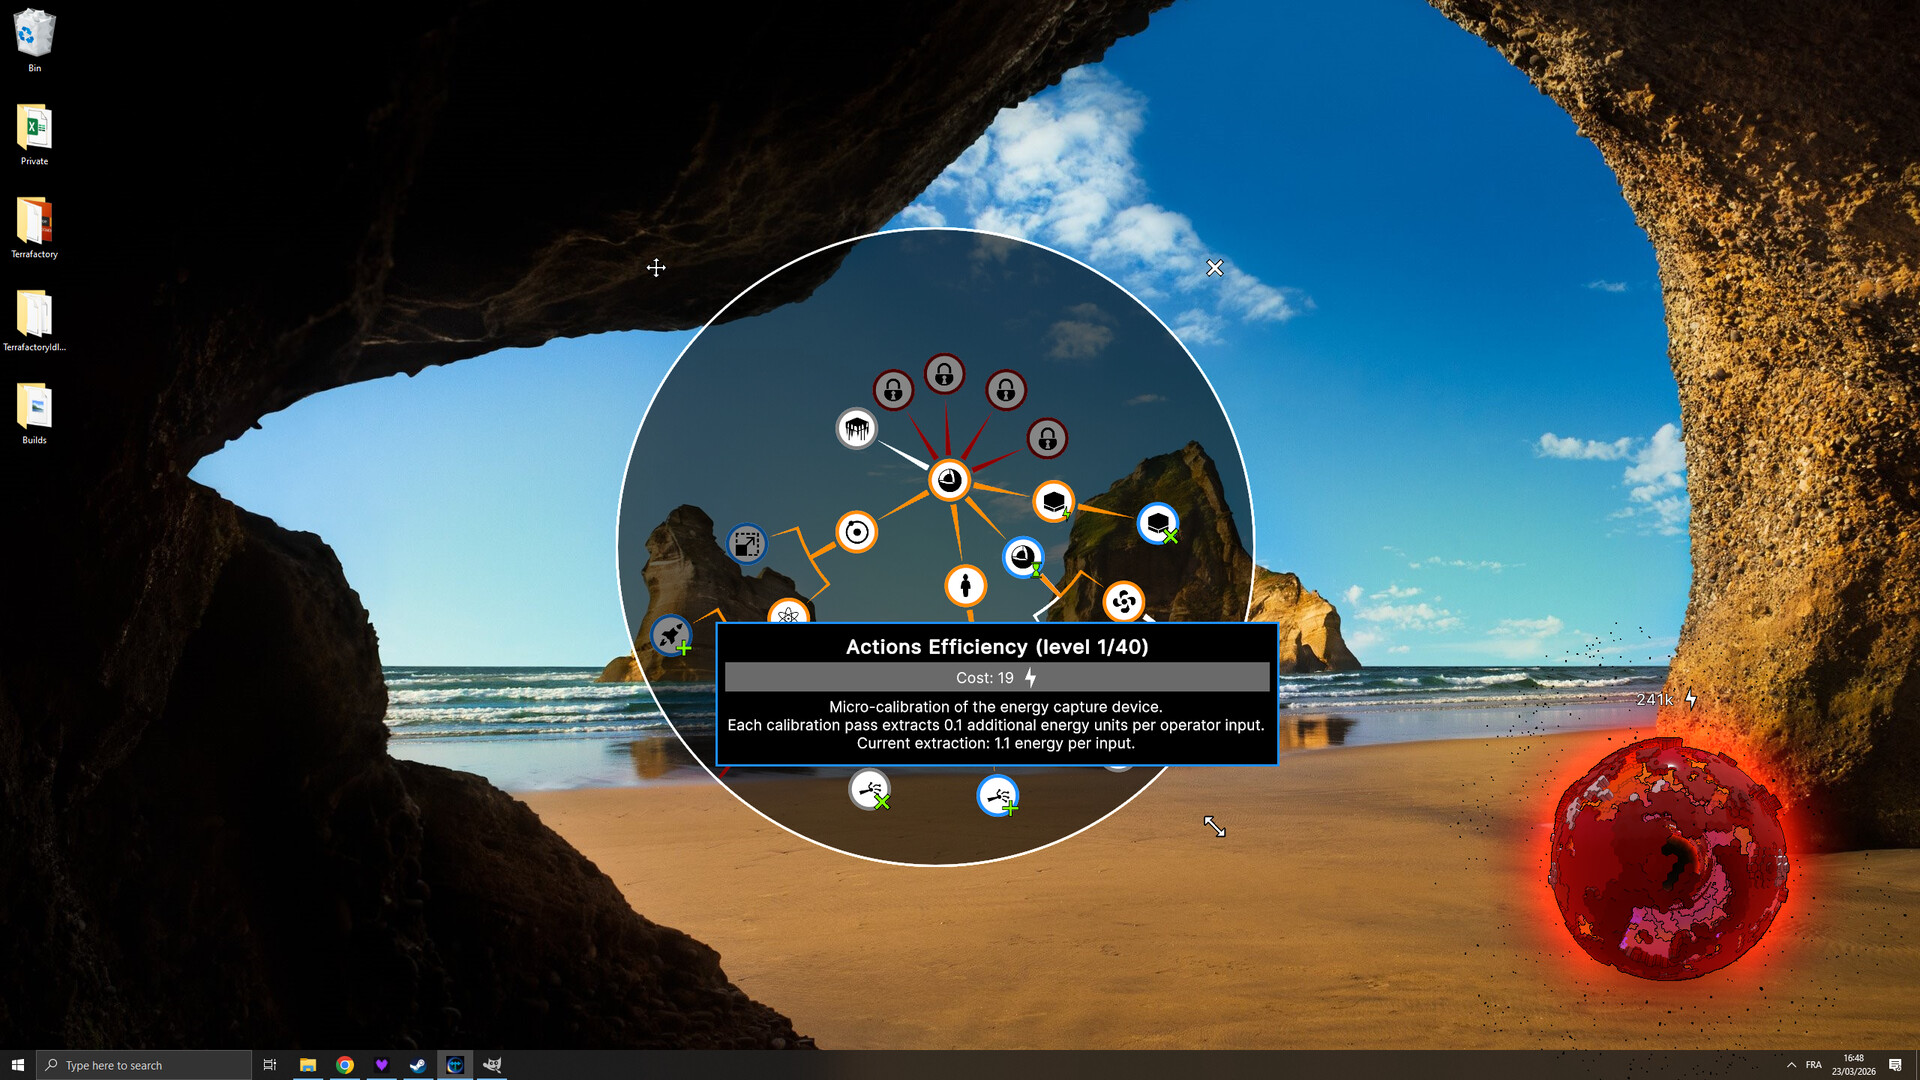
Task: Click the human figure skill node
Action: pos(965,585)
